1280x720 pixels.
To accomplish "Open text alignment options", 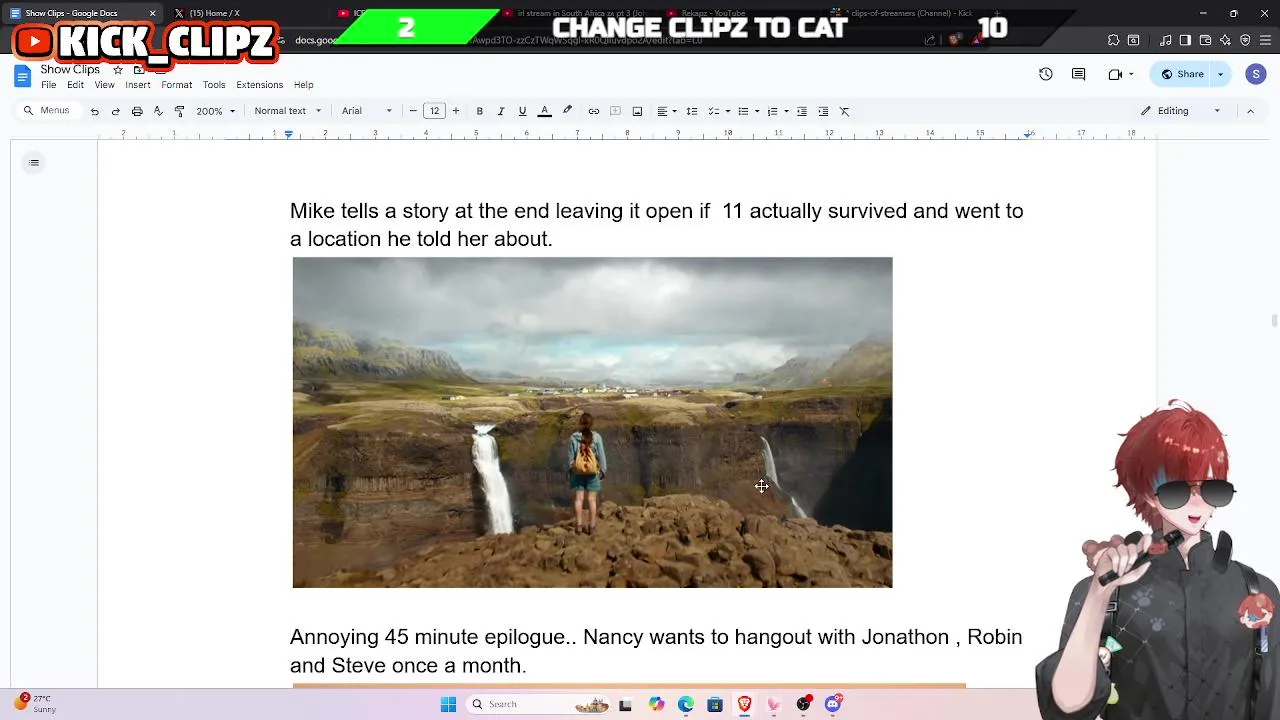I will coord(666,111).
